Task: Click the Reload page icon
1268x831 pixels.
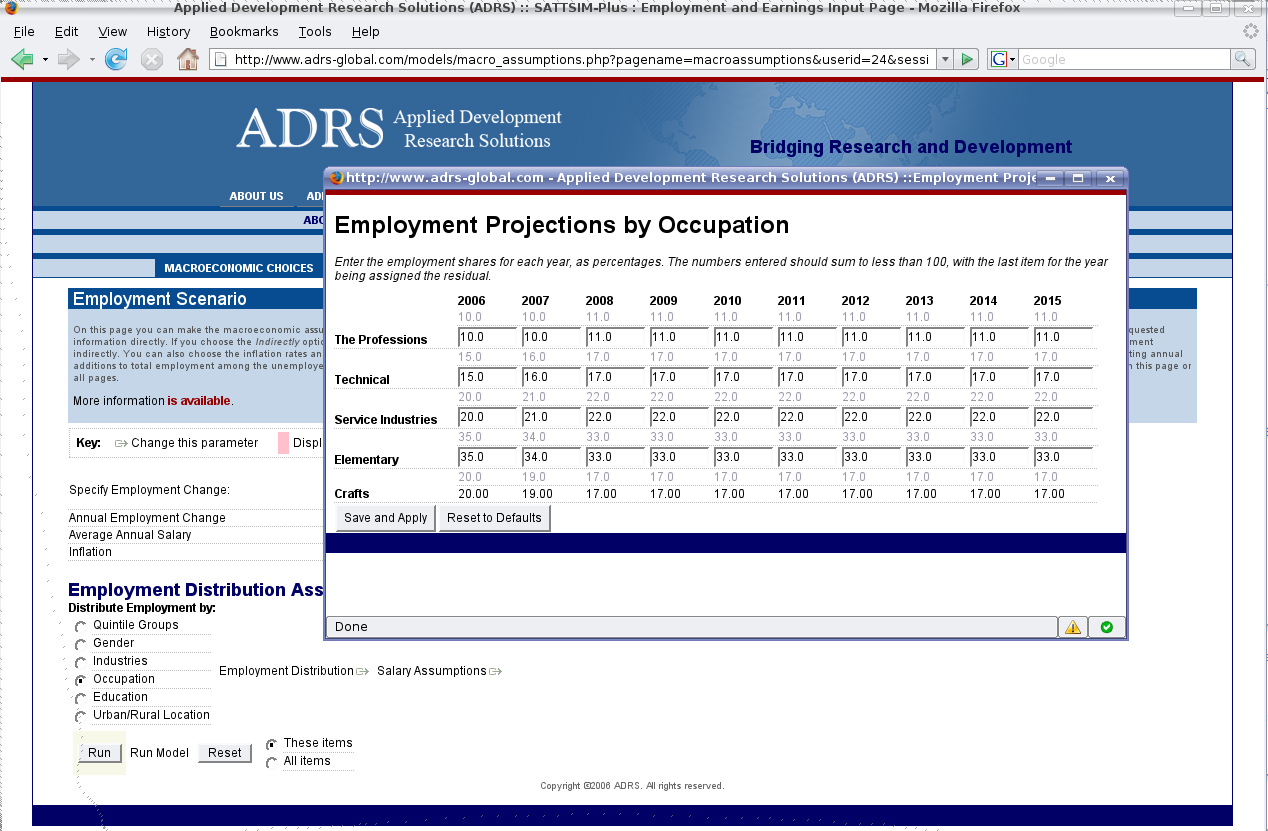Action: [x=116, y=60]
